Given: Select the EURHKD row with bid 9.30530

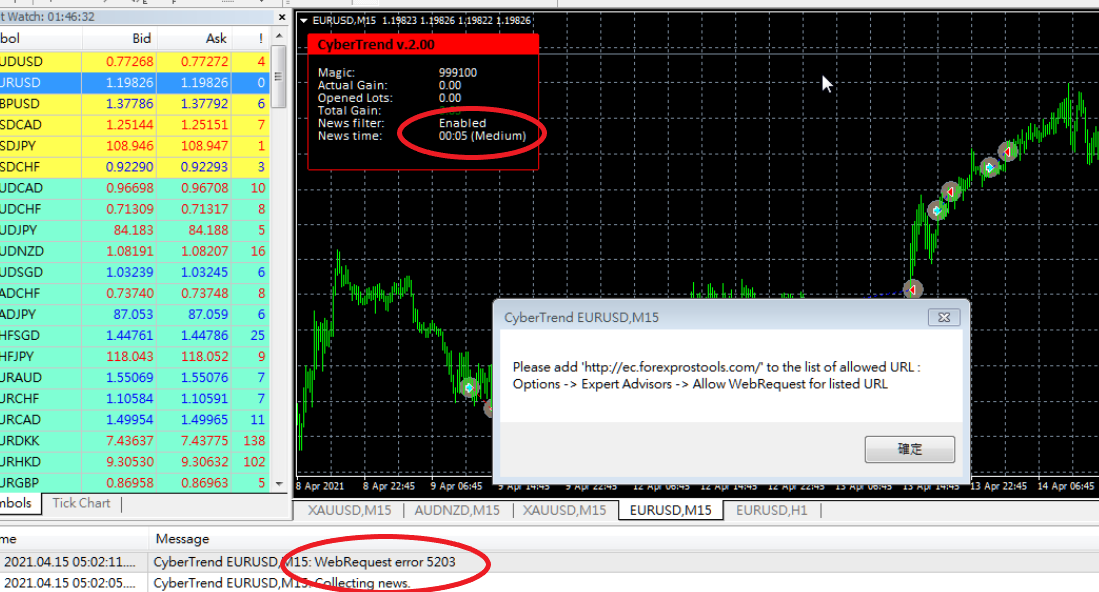Looking at the screenshot, I should click(x=135, y=461).
